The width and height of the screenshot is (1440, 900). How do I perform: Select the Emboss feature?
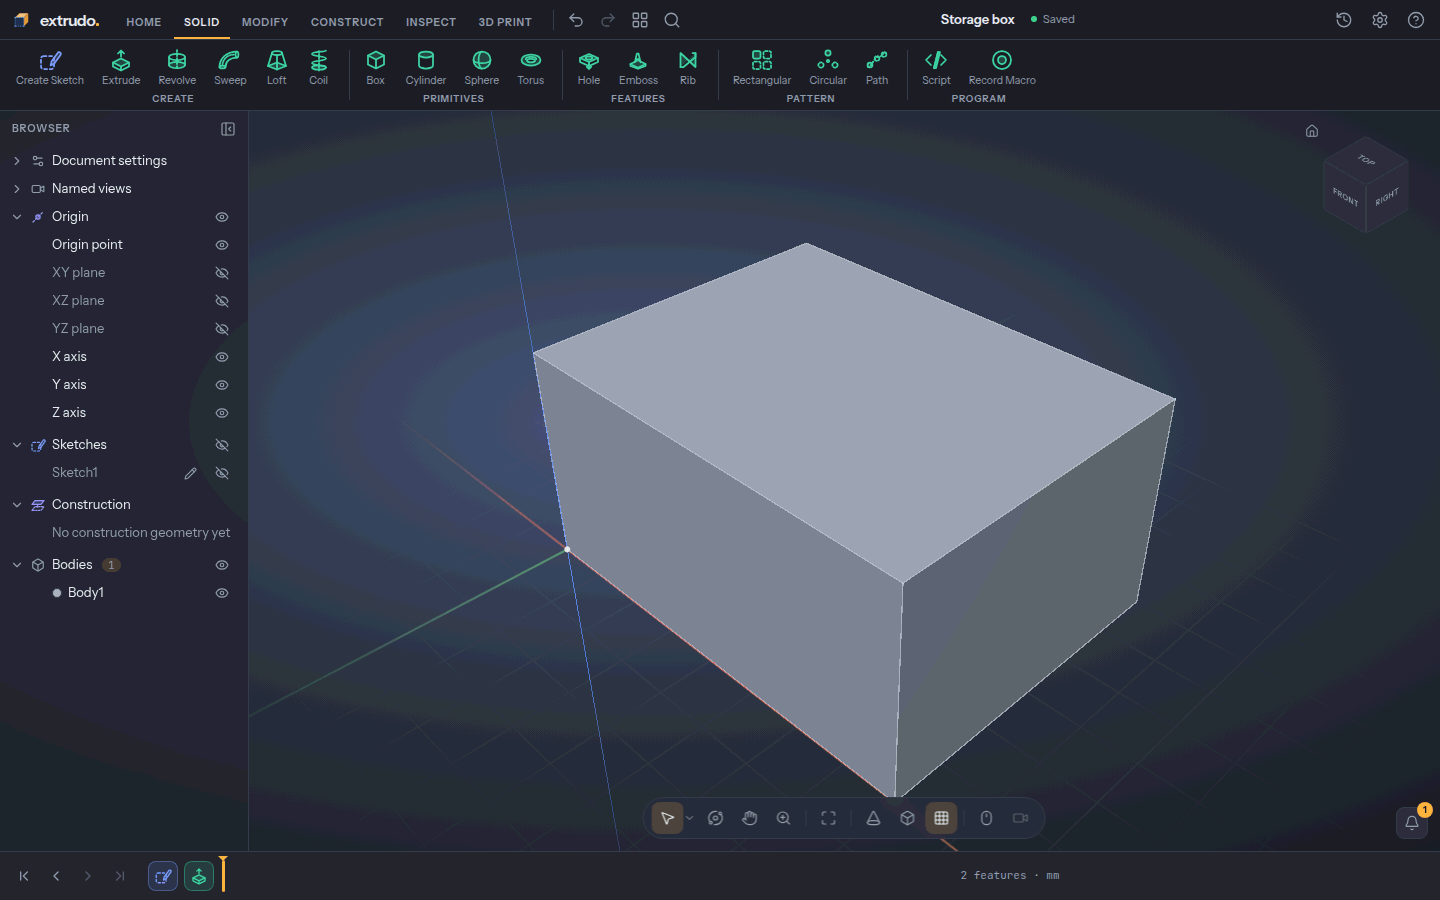click(638, 68)
